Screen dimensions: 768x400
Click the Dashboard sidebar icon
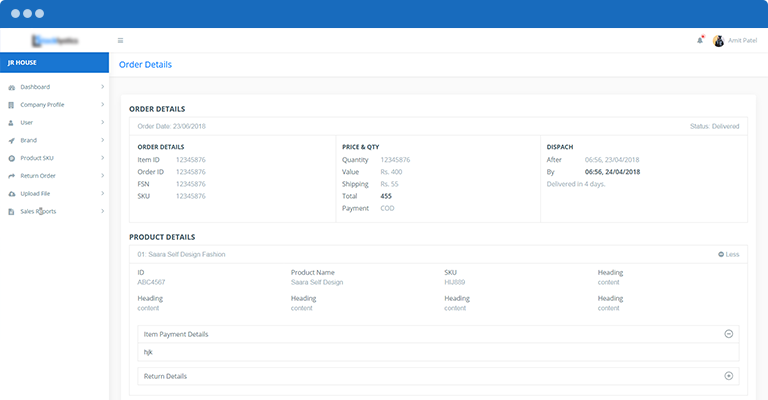click(11, 87)
